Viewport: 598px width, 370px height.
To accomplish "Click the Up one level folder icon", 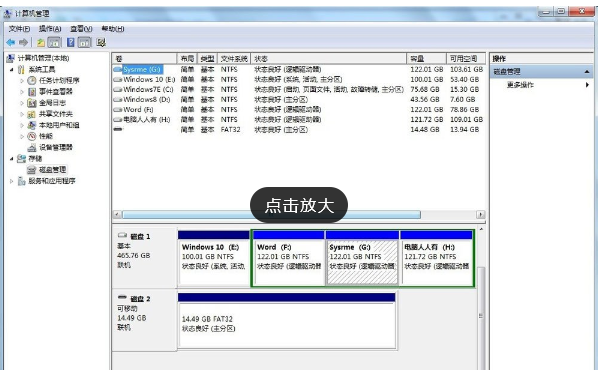I will pyautogui.click(x=41, y=42).
